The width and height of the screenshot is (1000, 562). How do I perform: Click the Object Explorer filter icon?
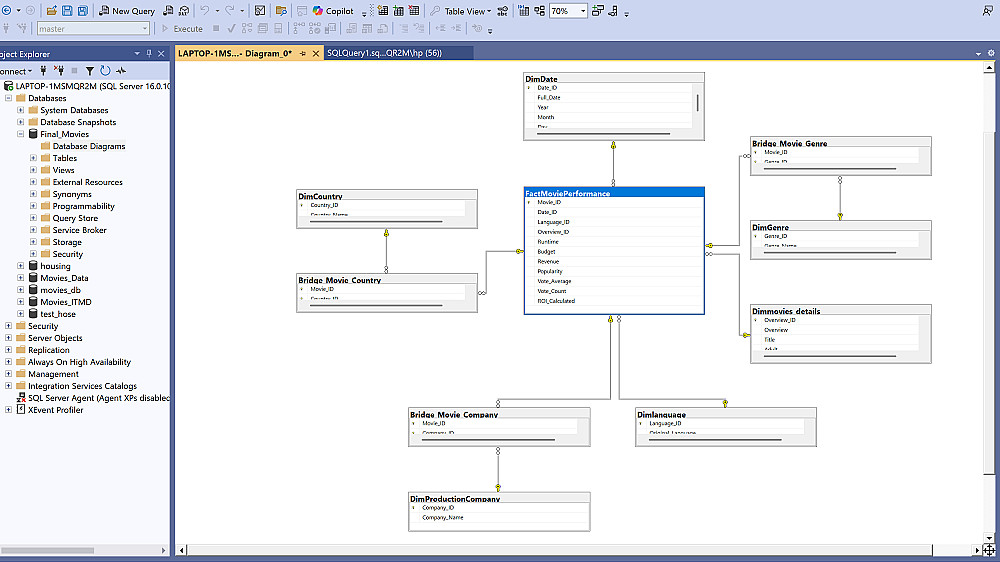[x=89, y=71]
